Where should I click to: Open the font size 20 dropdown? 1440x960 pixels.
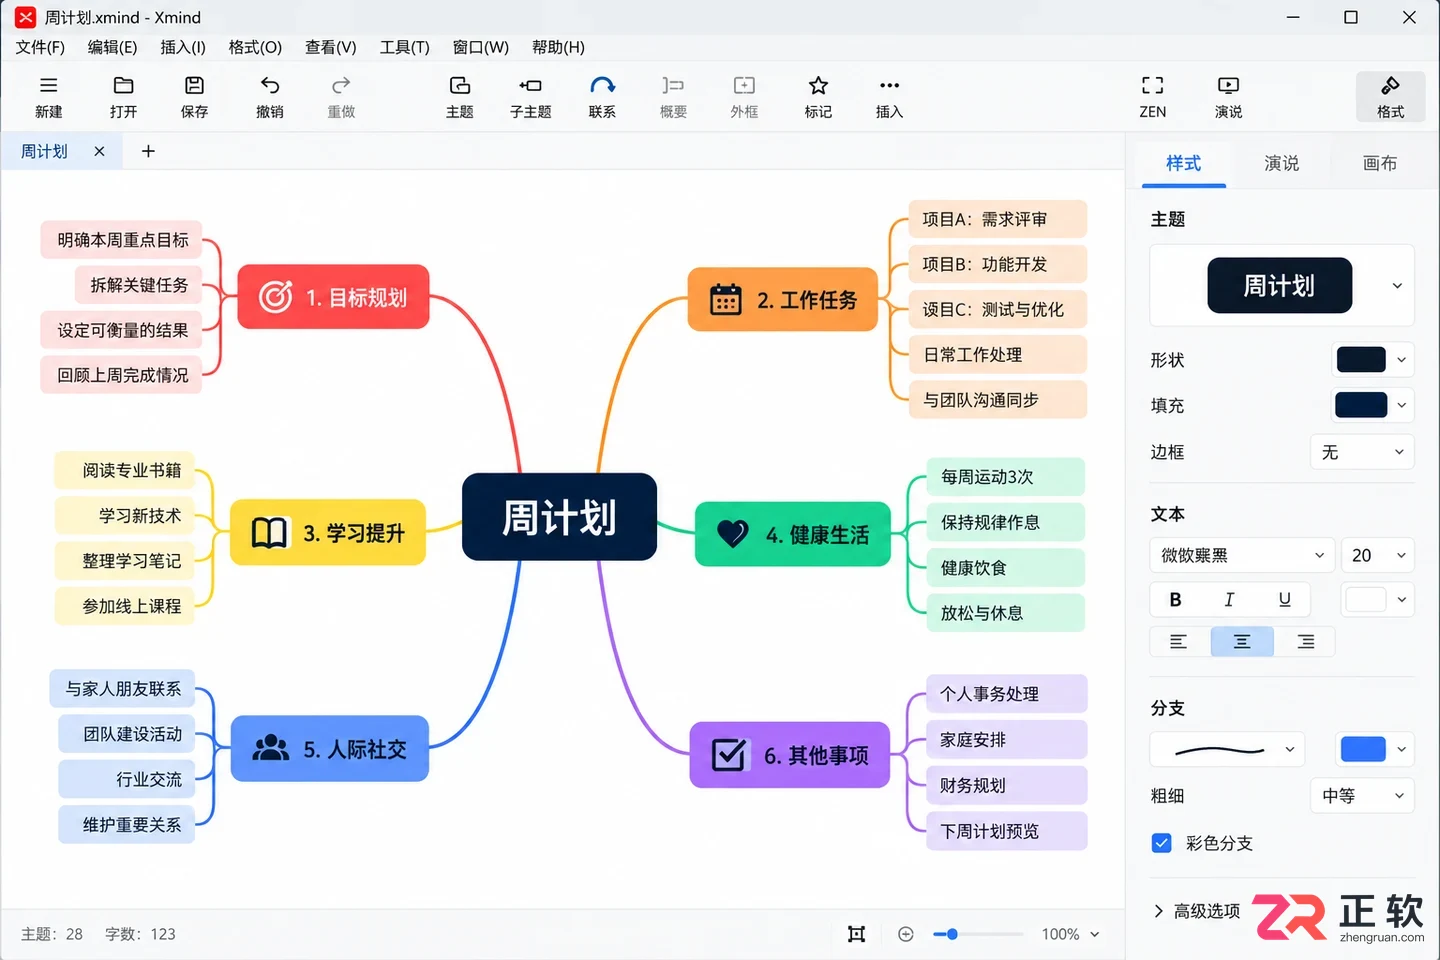tap(1378, 555)
